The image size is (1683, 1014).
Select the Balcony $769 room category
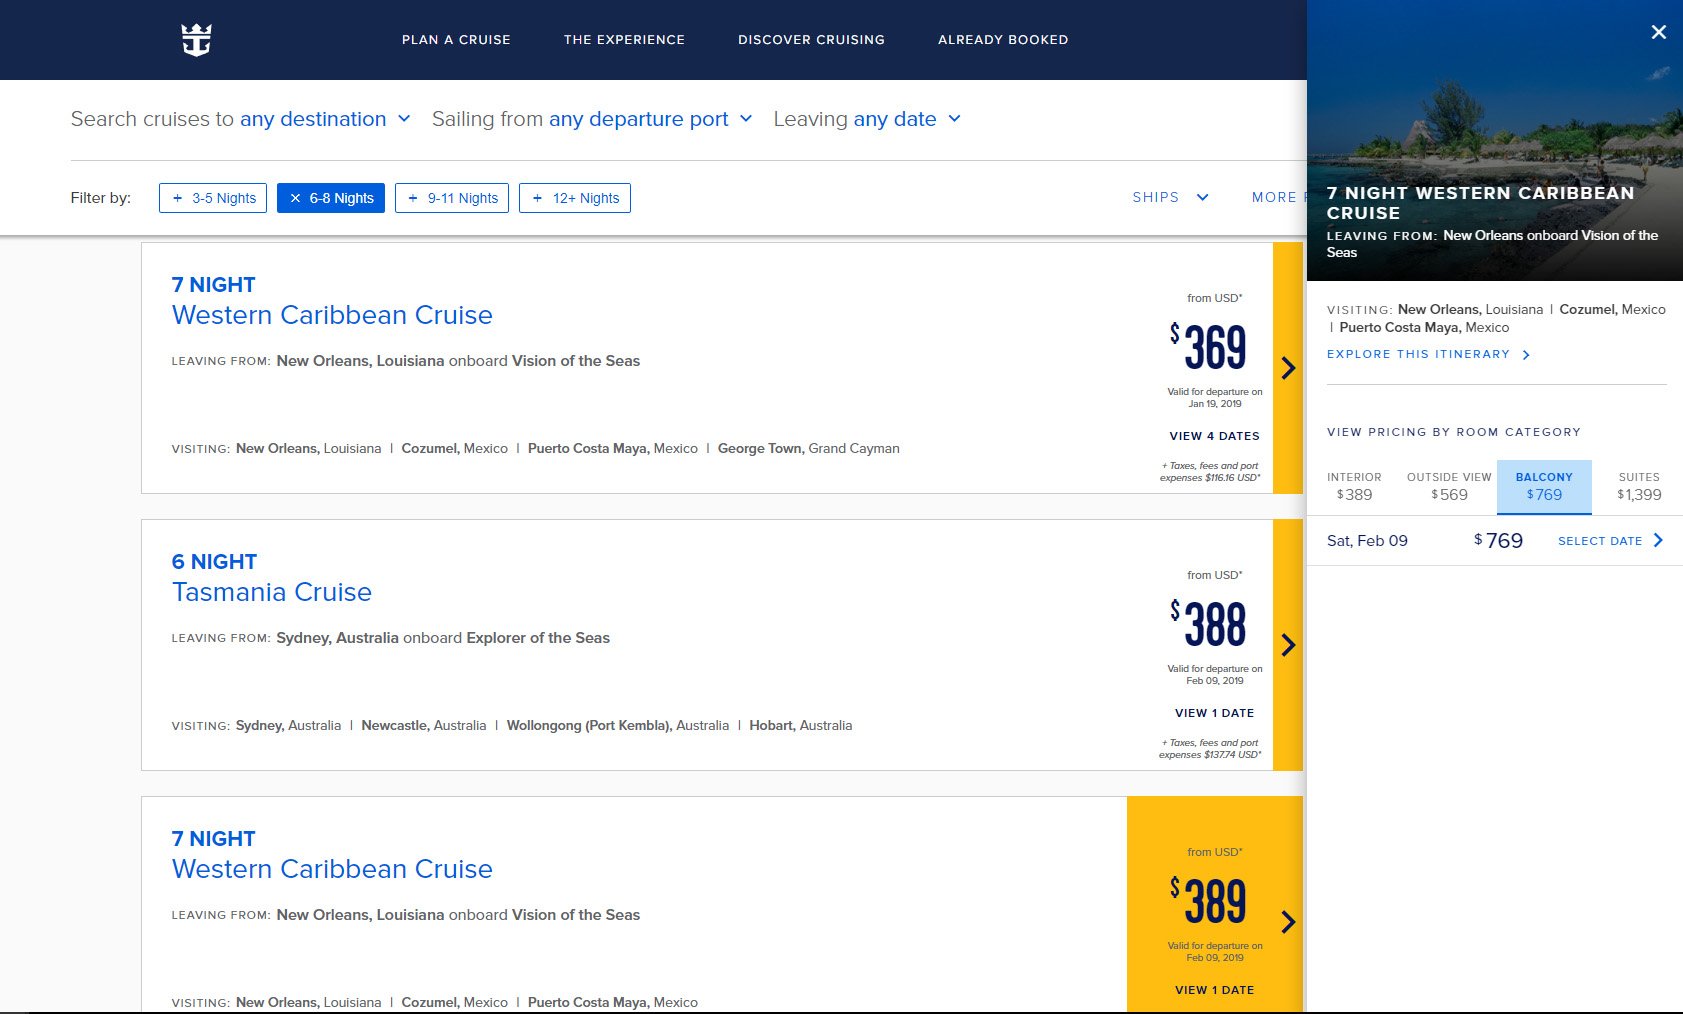click(x=1544, y=486)
